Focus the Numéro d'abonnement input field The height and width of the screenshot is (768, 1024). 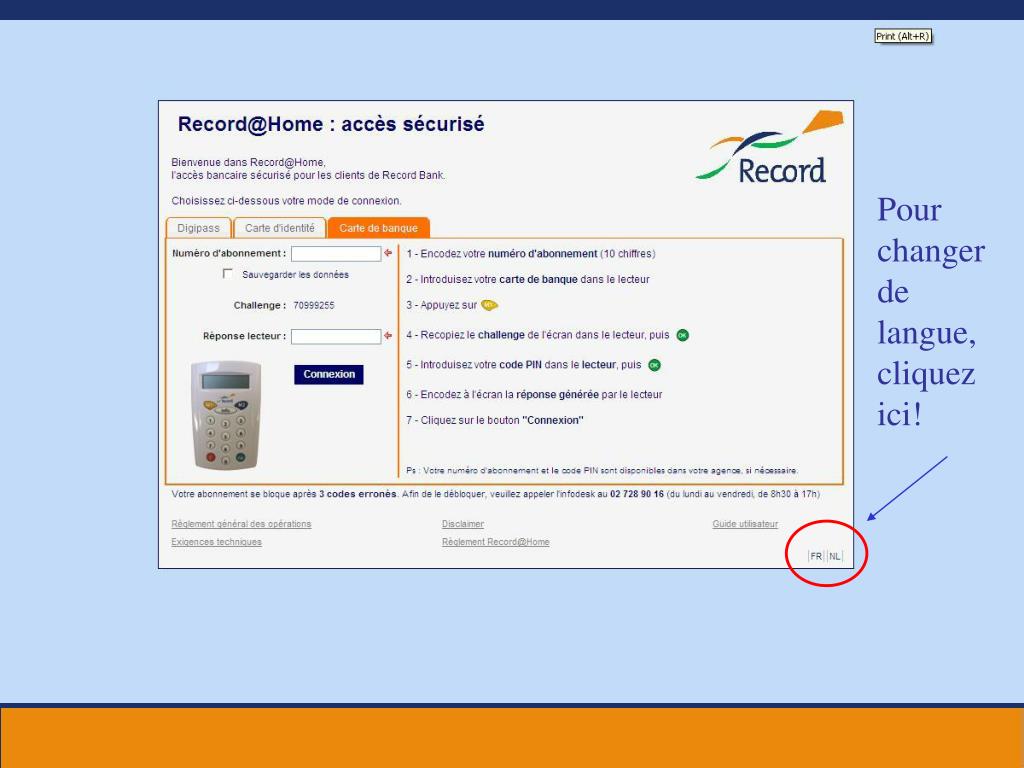pyautogui.click(x=336, y=253)
